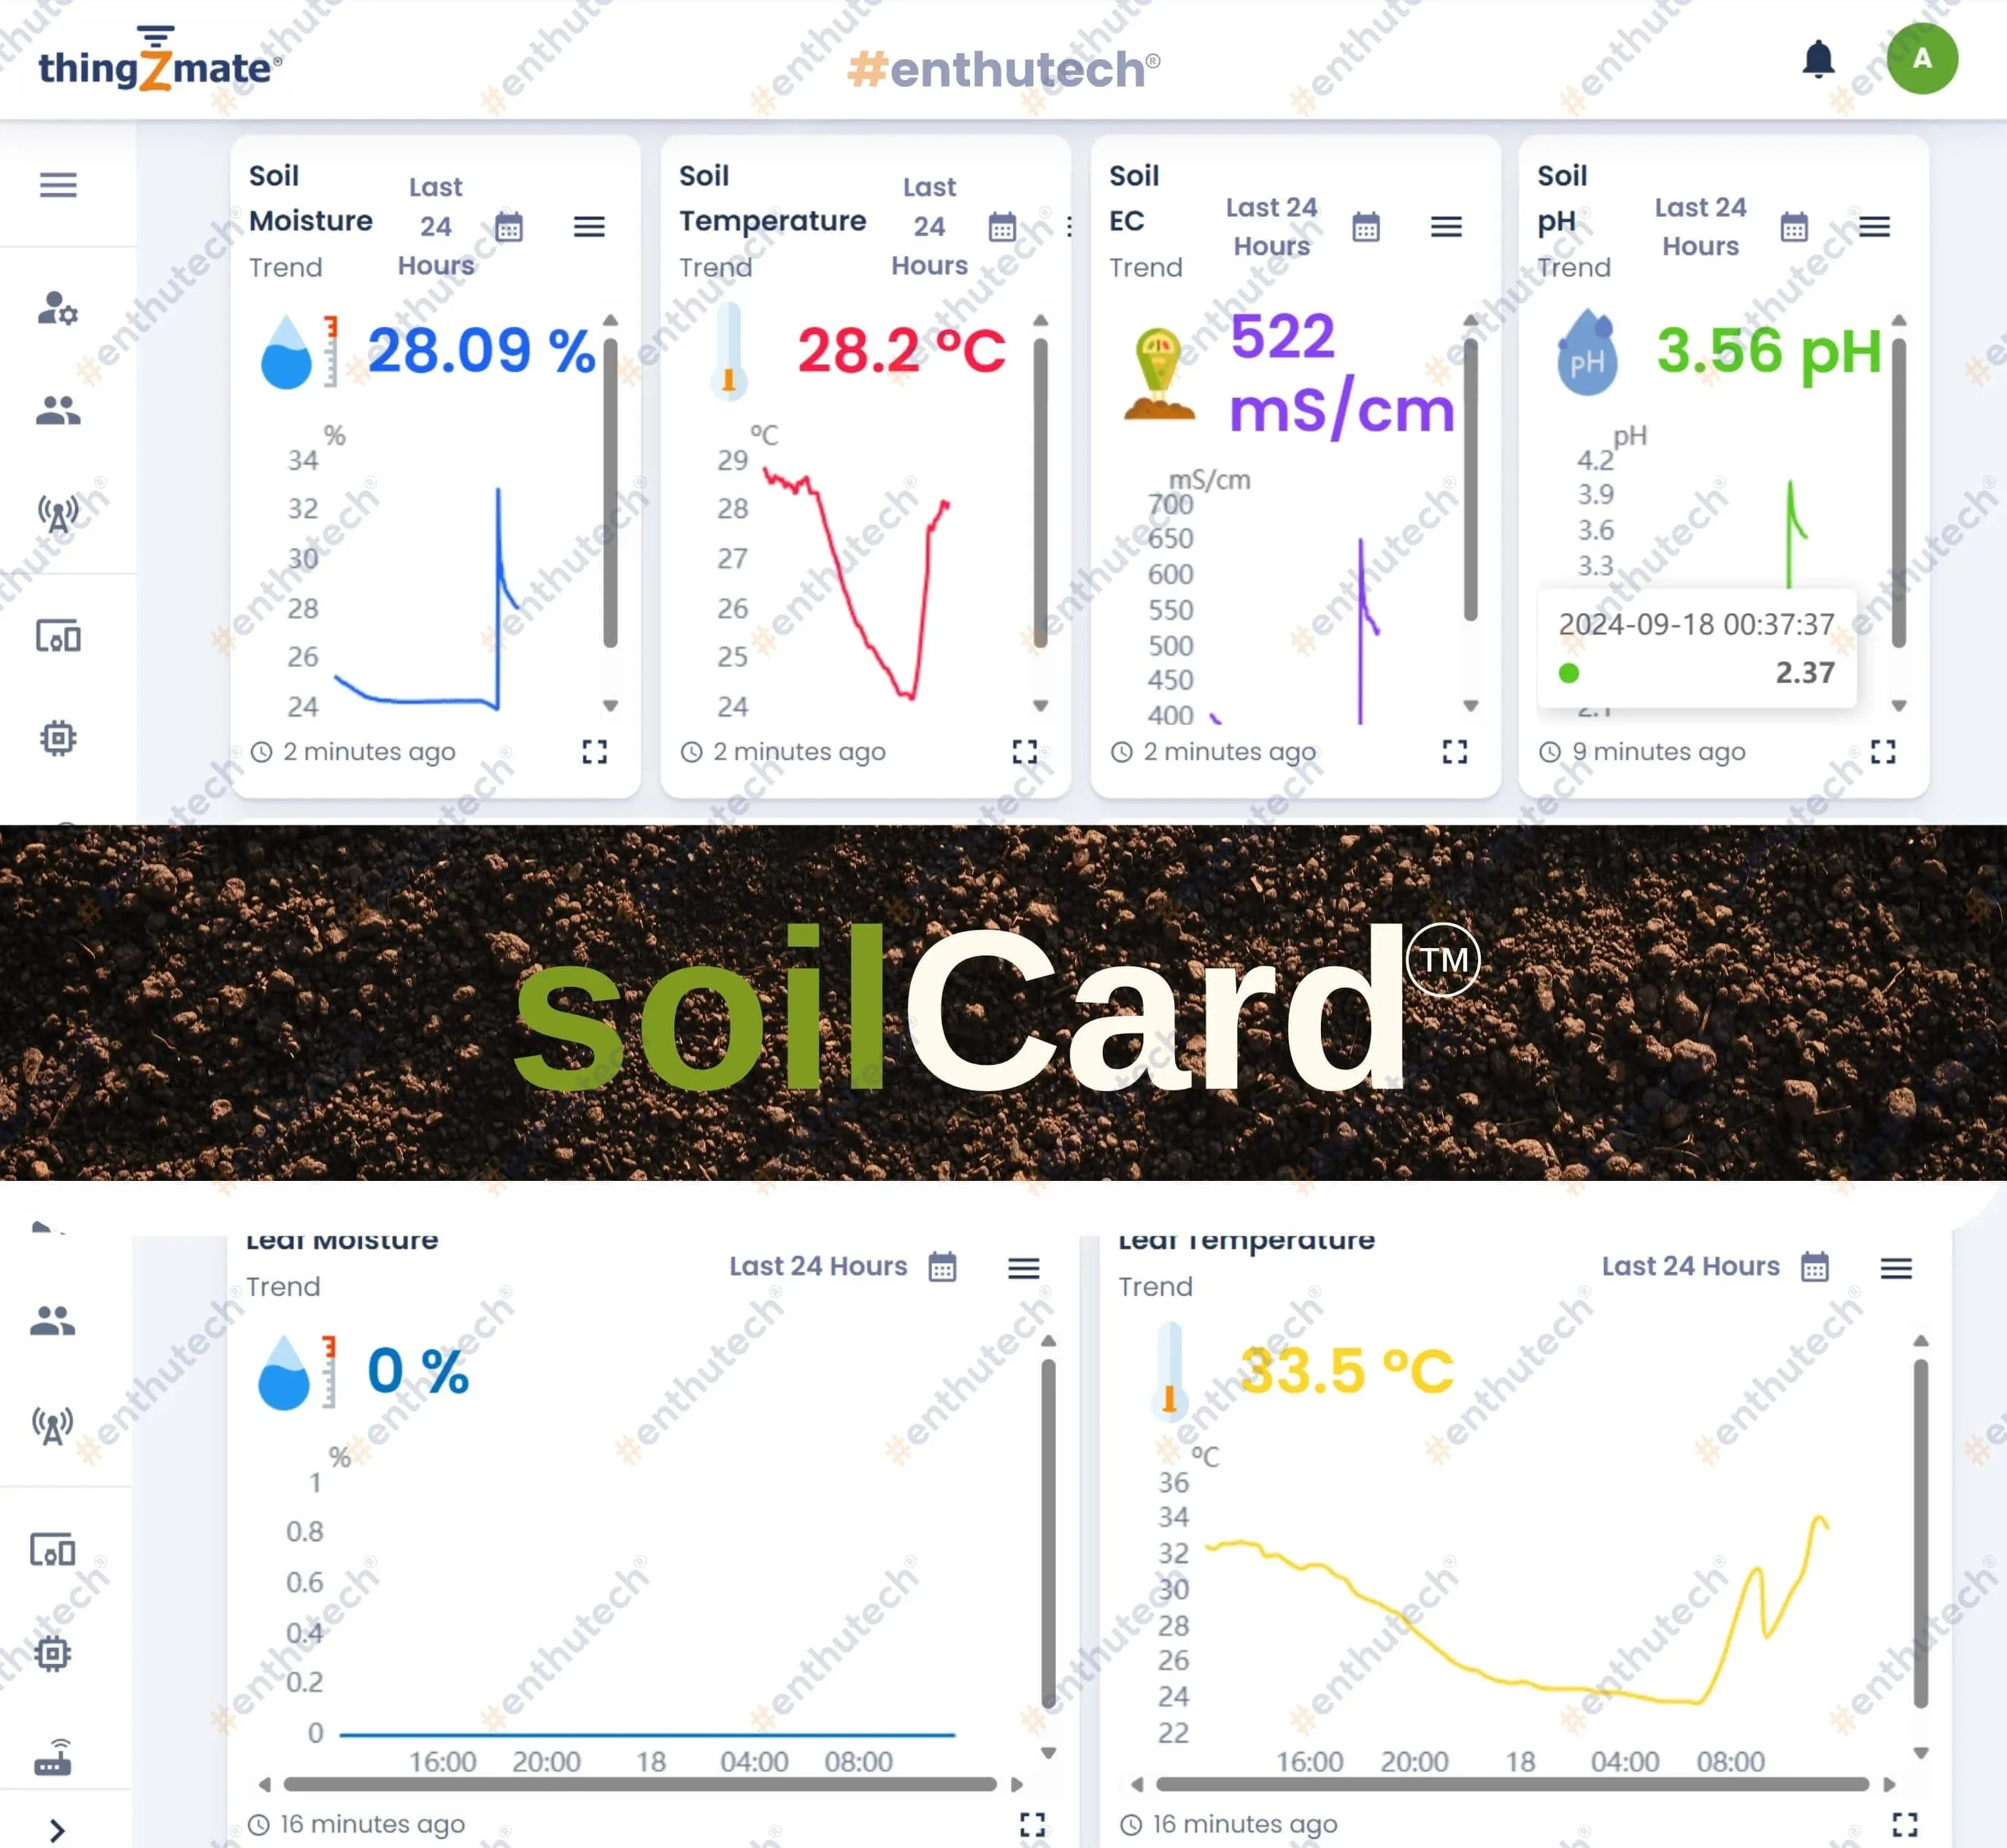The height and width of the screenshot is (1848, 2007).
Task: Change Soil pH 'Last 24 Hours' time range
Action: pyautogui.click(x=1700, y=227)
